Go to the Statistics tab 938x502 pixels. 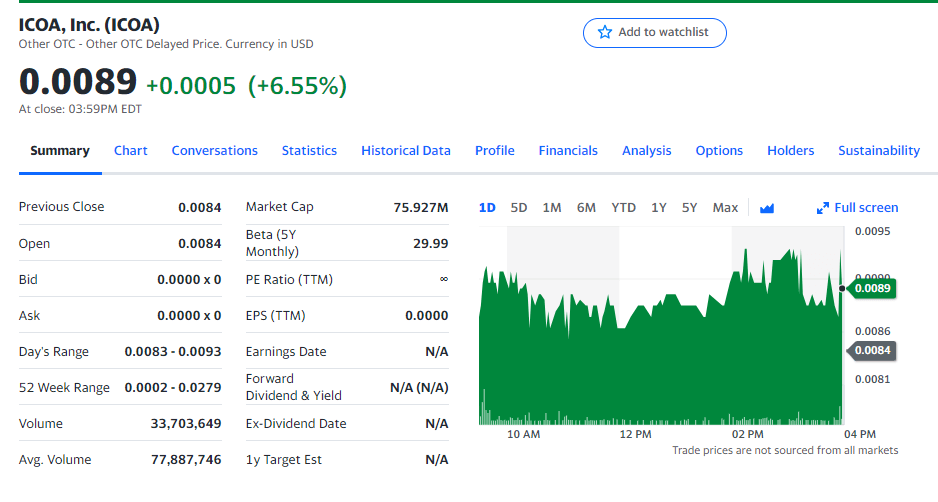click(x=309, y=151)
